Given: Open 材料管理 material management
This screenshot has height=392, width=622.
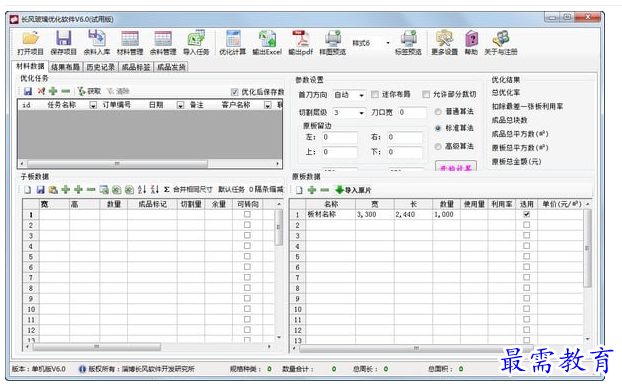Looking at the screenshot, I should tap(130, 42).
